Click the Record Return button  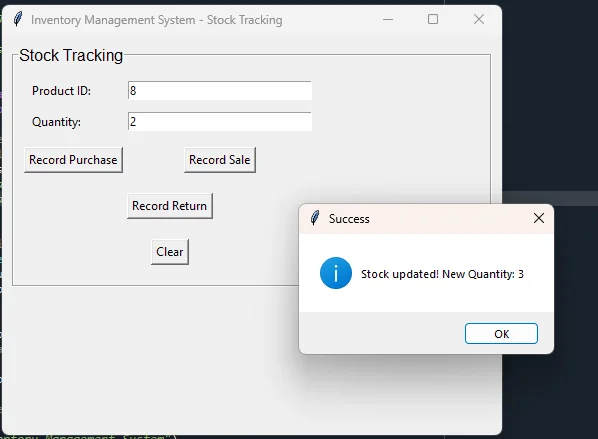pyautogui.click(x=170, y=206)
